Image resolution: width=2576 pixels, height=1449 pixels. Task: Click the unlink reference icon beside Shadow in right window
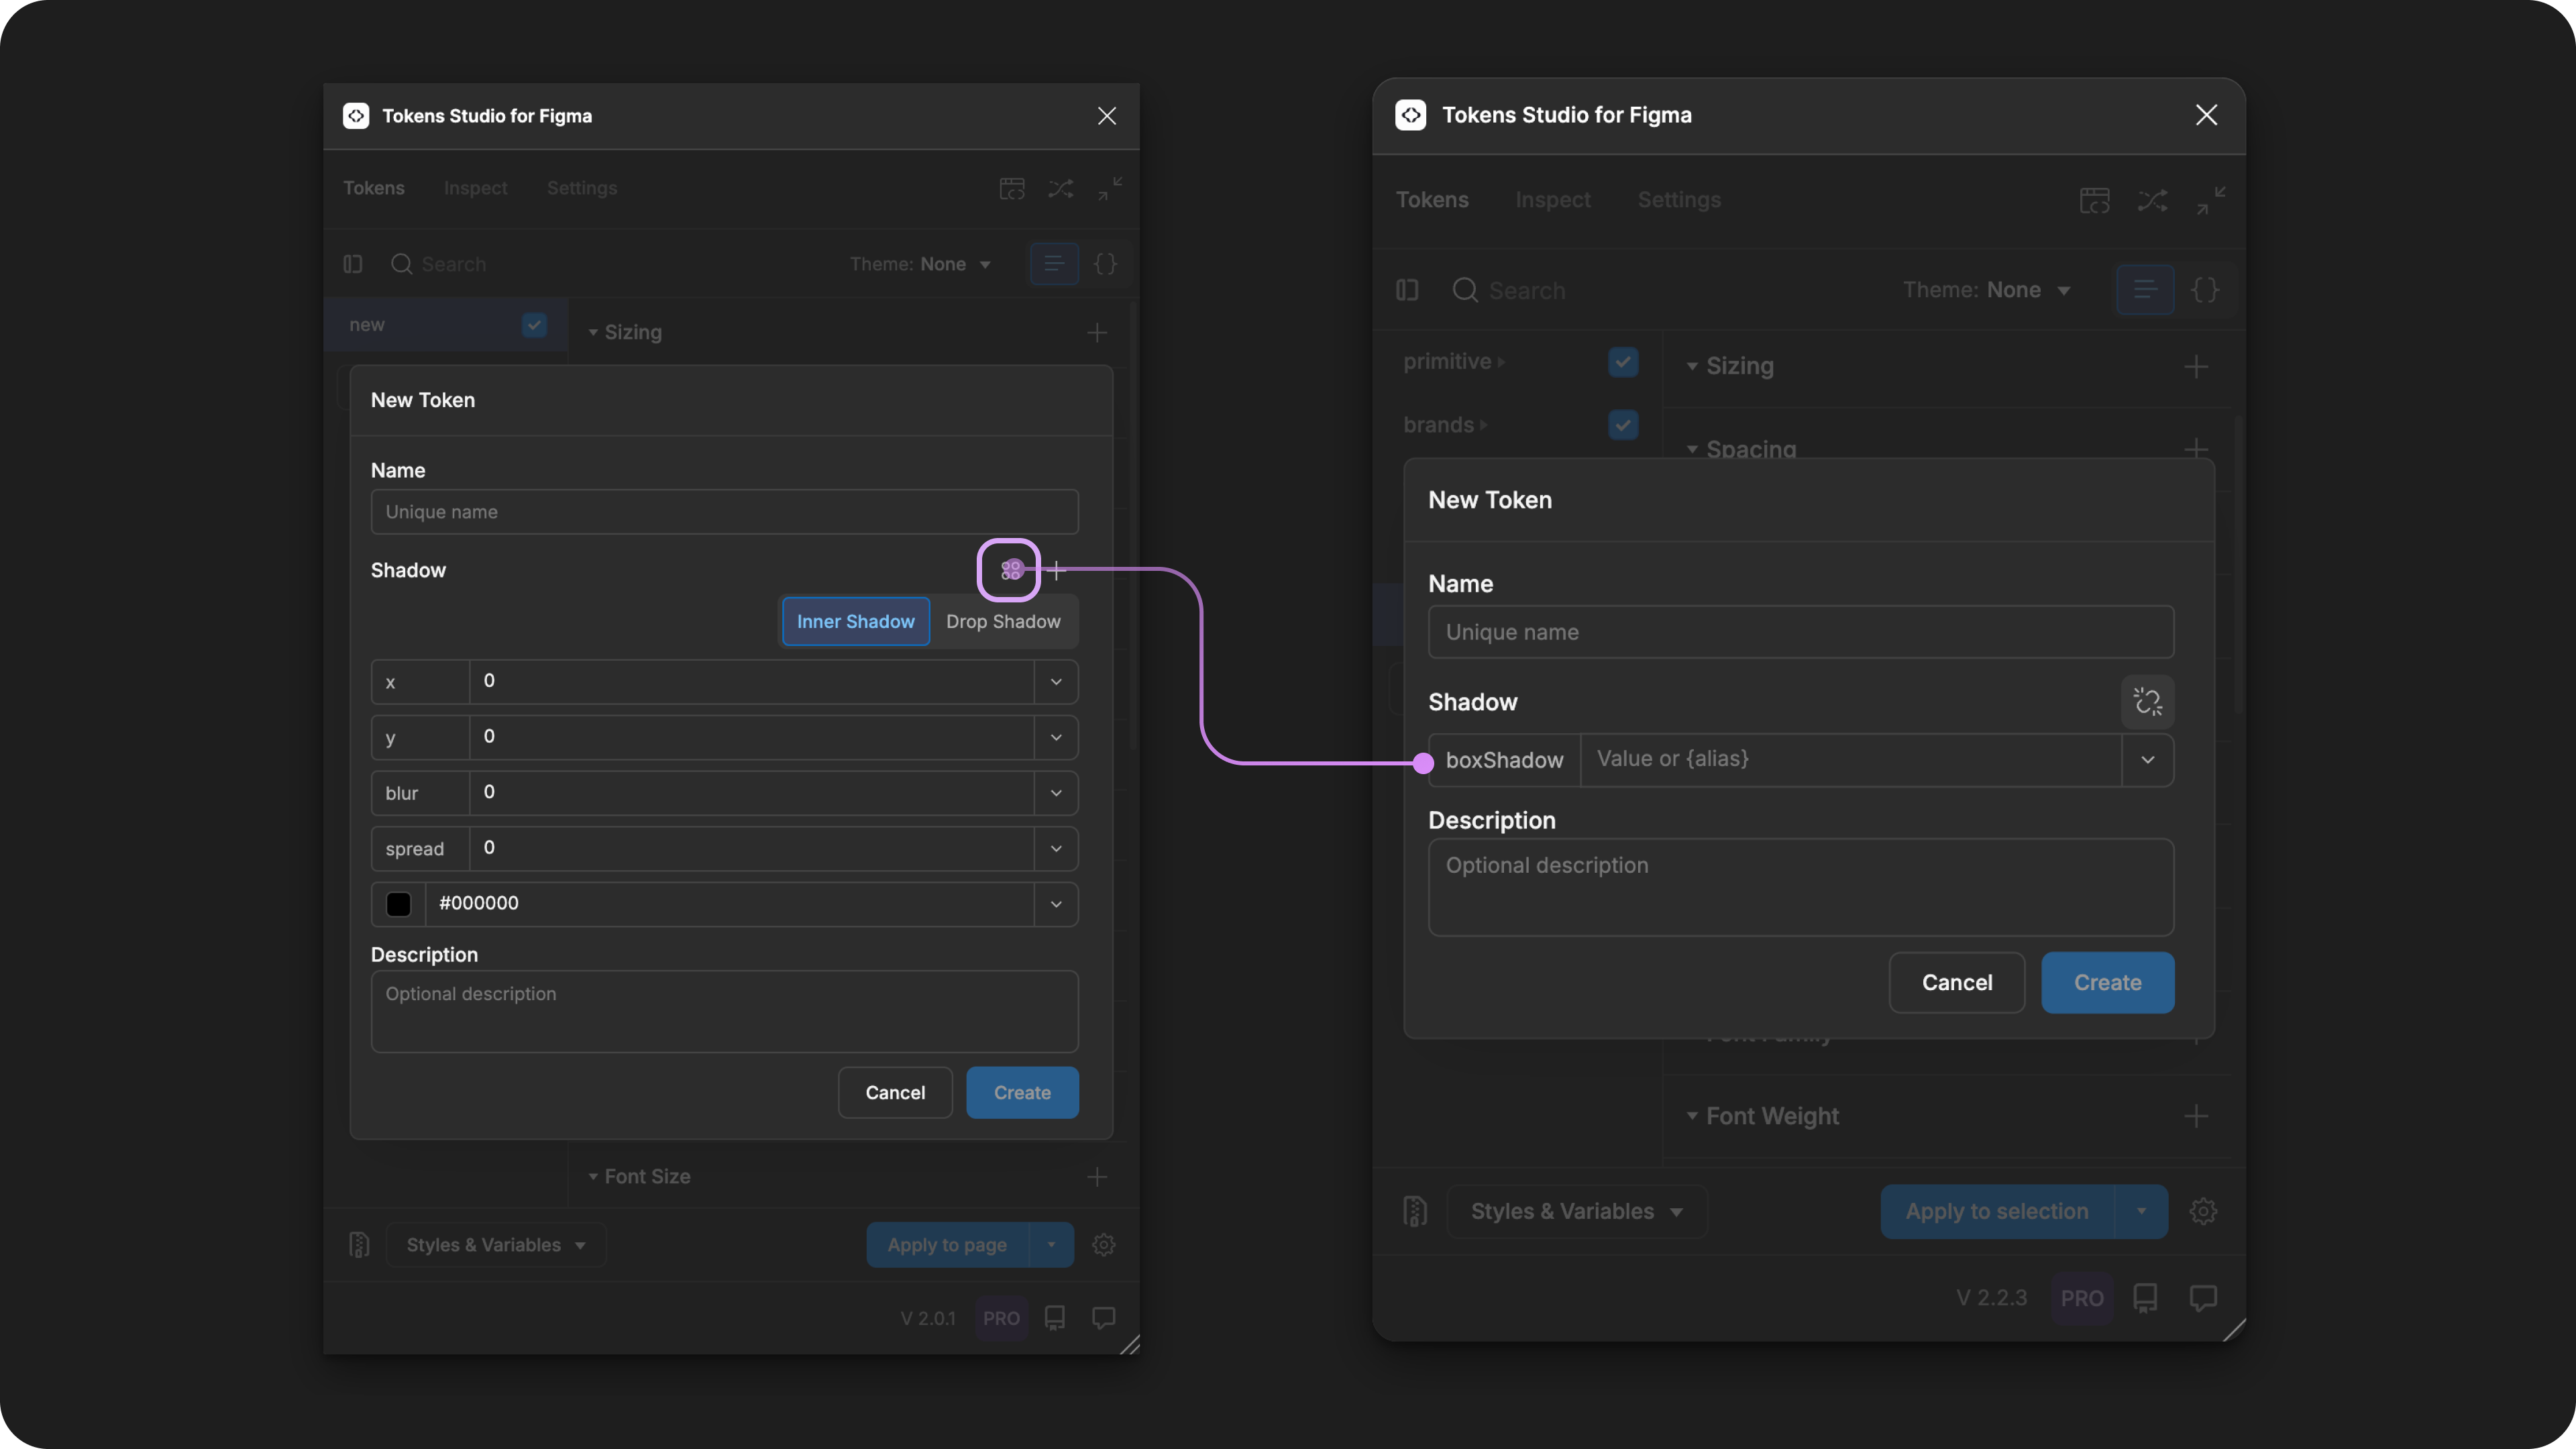[x=2147, y=701]
